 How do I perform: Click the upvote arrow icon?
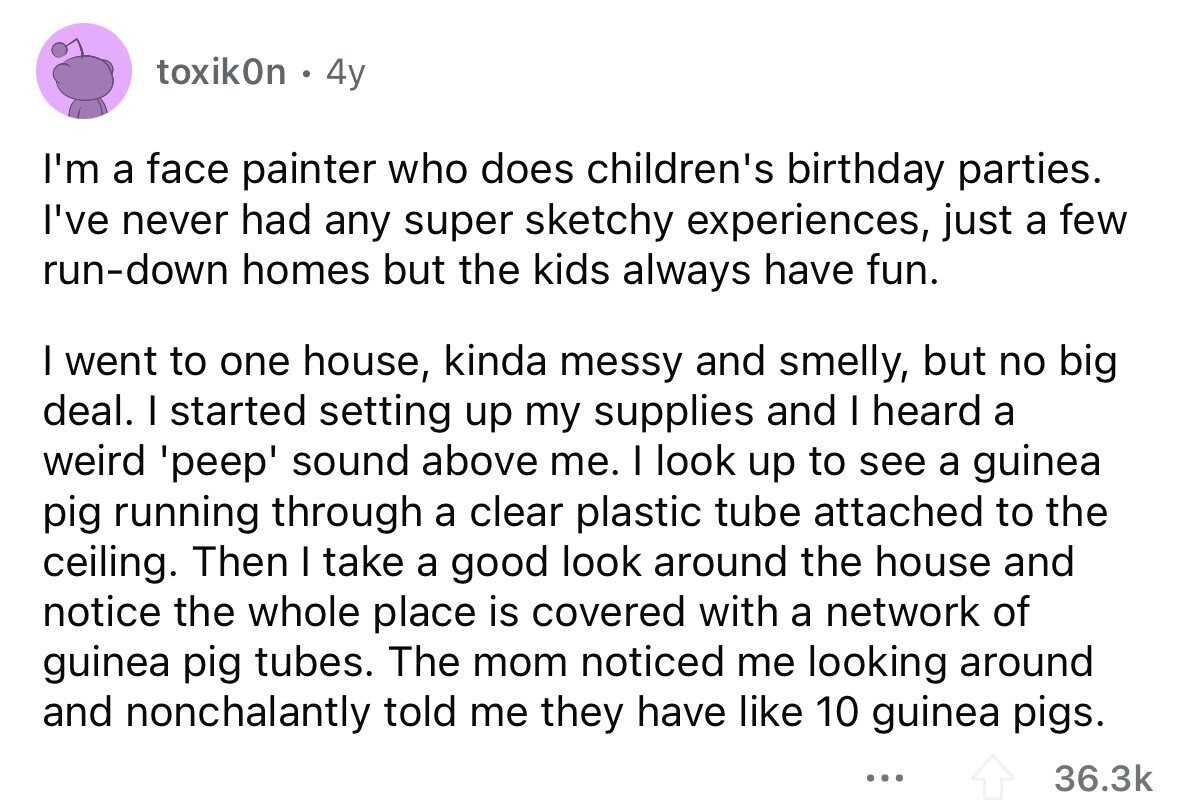coord(994,778)
